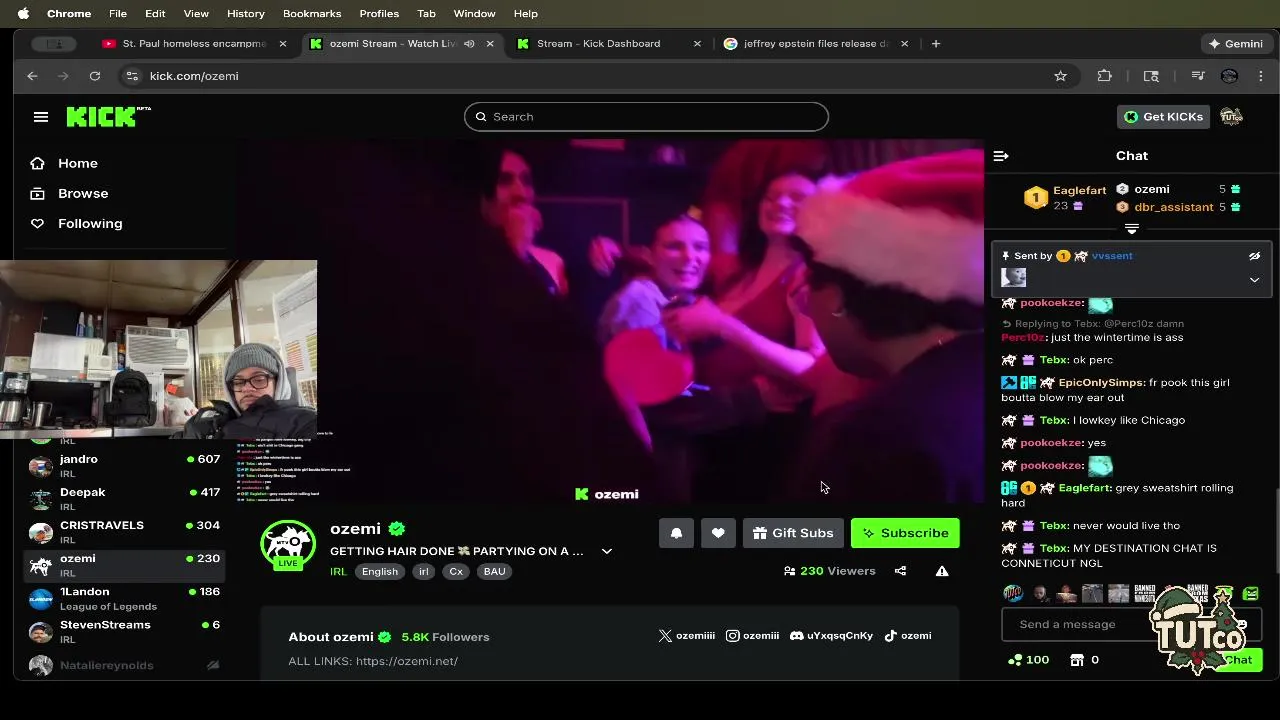Go back in browser history
This screenshot has width=1280, height=720.
click(x=32, y=76)
